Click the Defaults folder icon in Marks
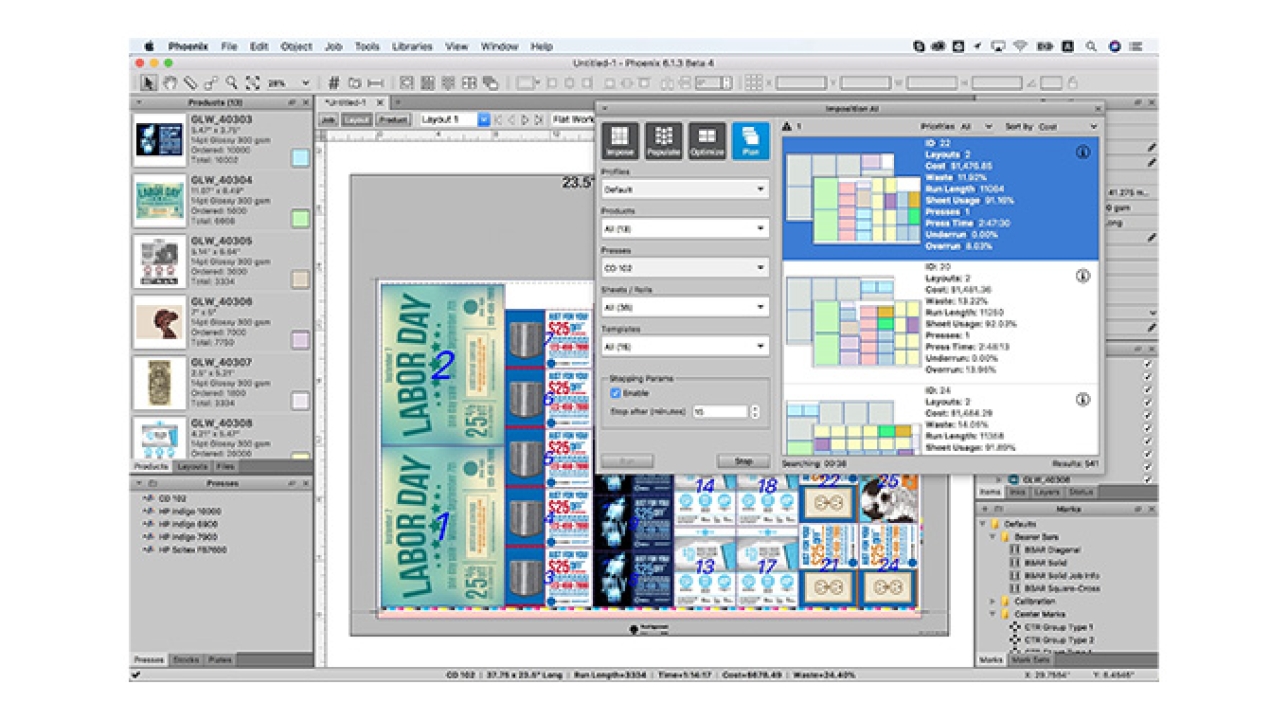 [995, 524]
